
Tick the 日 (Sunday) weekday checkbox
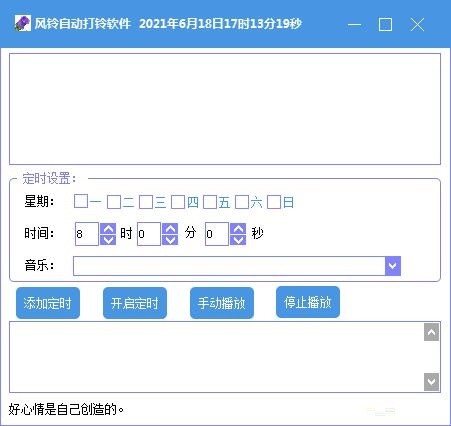(274, 202)
